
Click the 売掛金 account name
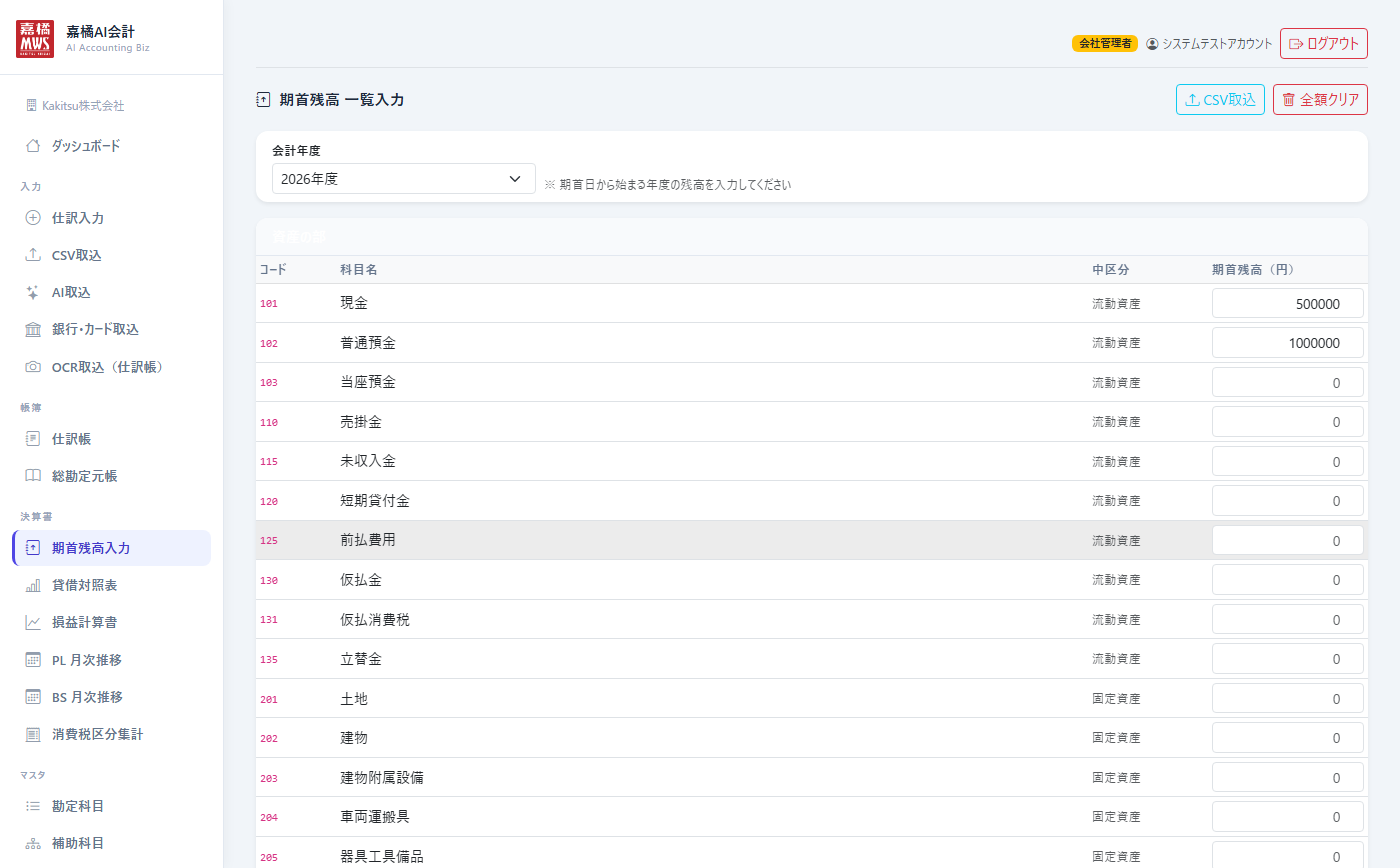(361, 422)
